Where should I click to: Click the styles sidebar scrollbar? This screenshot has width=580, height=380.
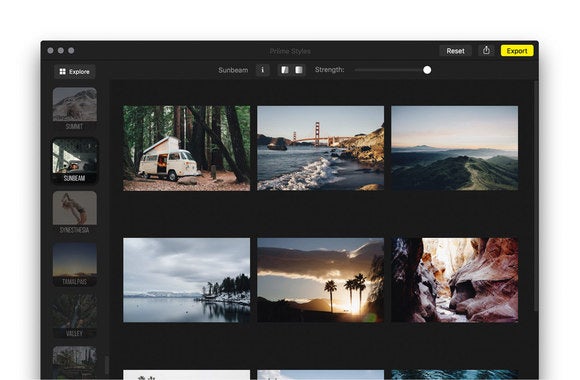[x=107, y=365]
